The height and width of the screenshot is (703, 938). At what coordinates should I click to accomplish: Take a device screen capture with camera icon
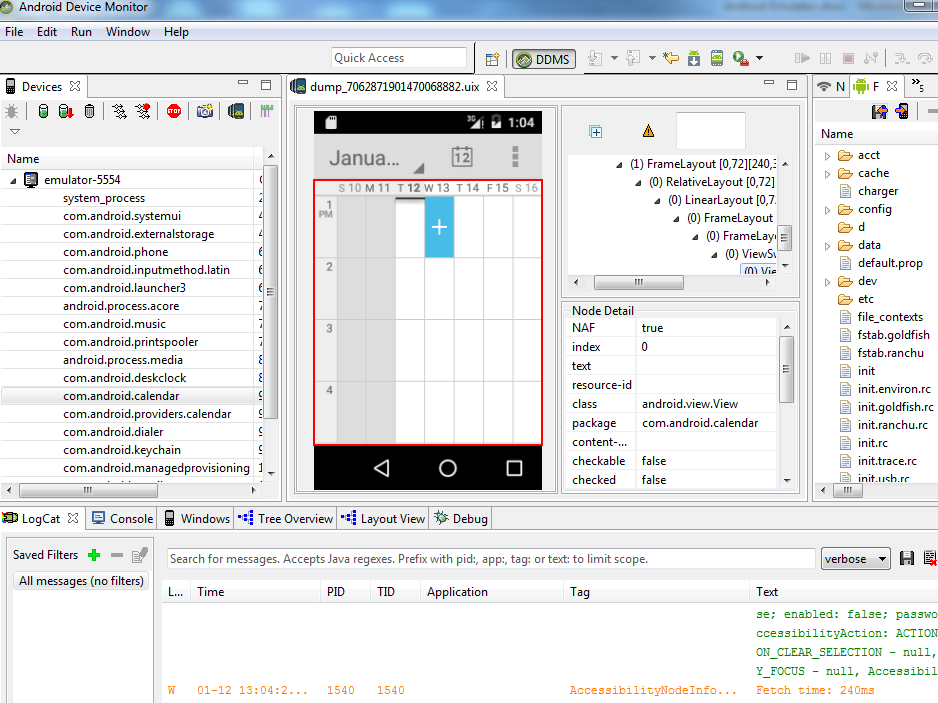click(x=205, y=111)
